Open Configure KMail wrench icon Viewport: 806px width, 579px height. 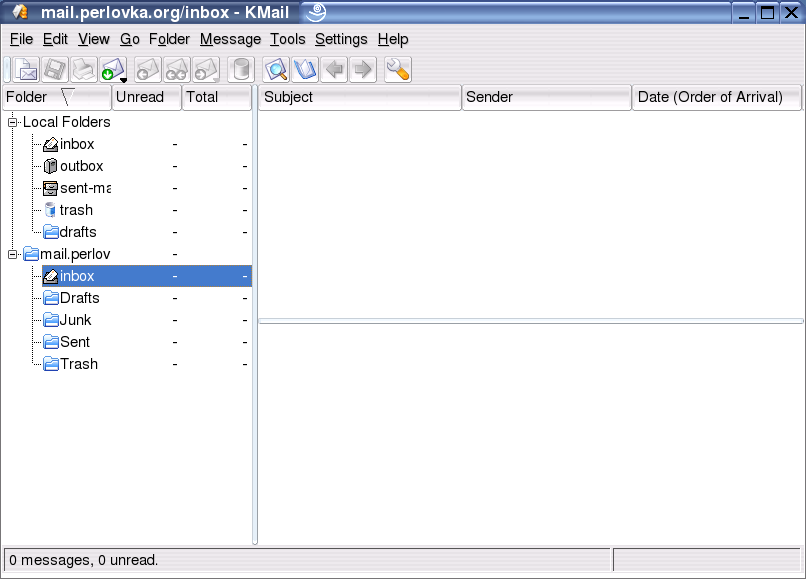pyautogui.click(x=397, y=69)
